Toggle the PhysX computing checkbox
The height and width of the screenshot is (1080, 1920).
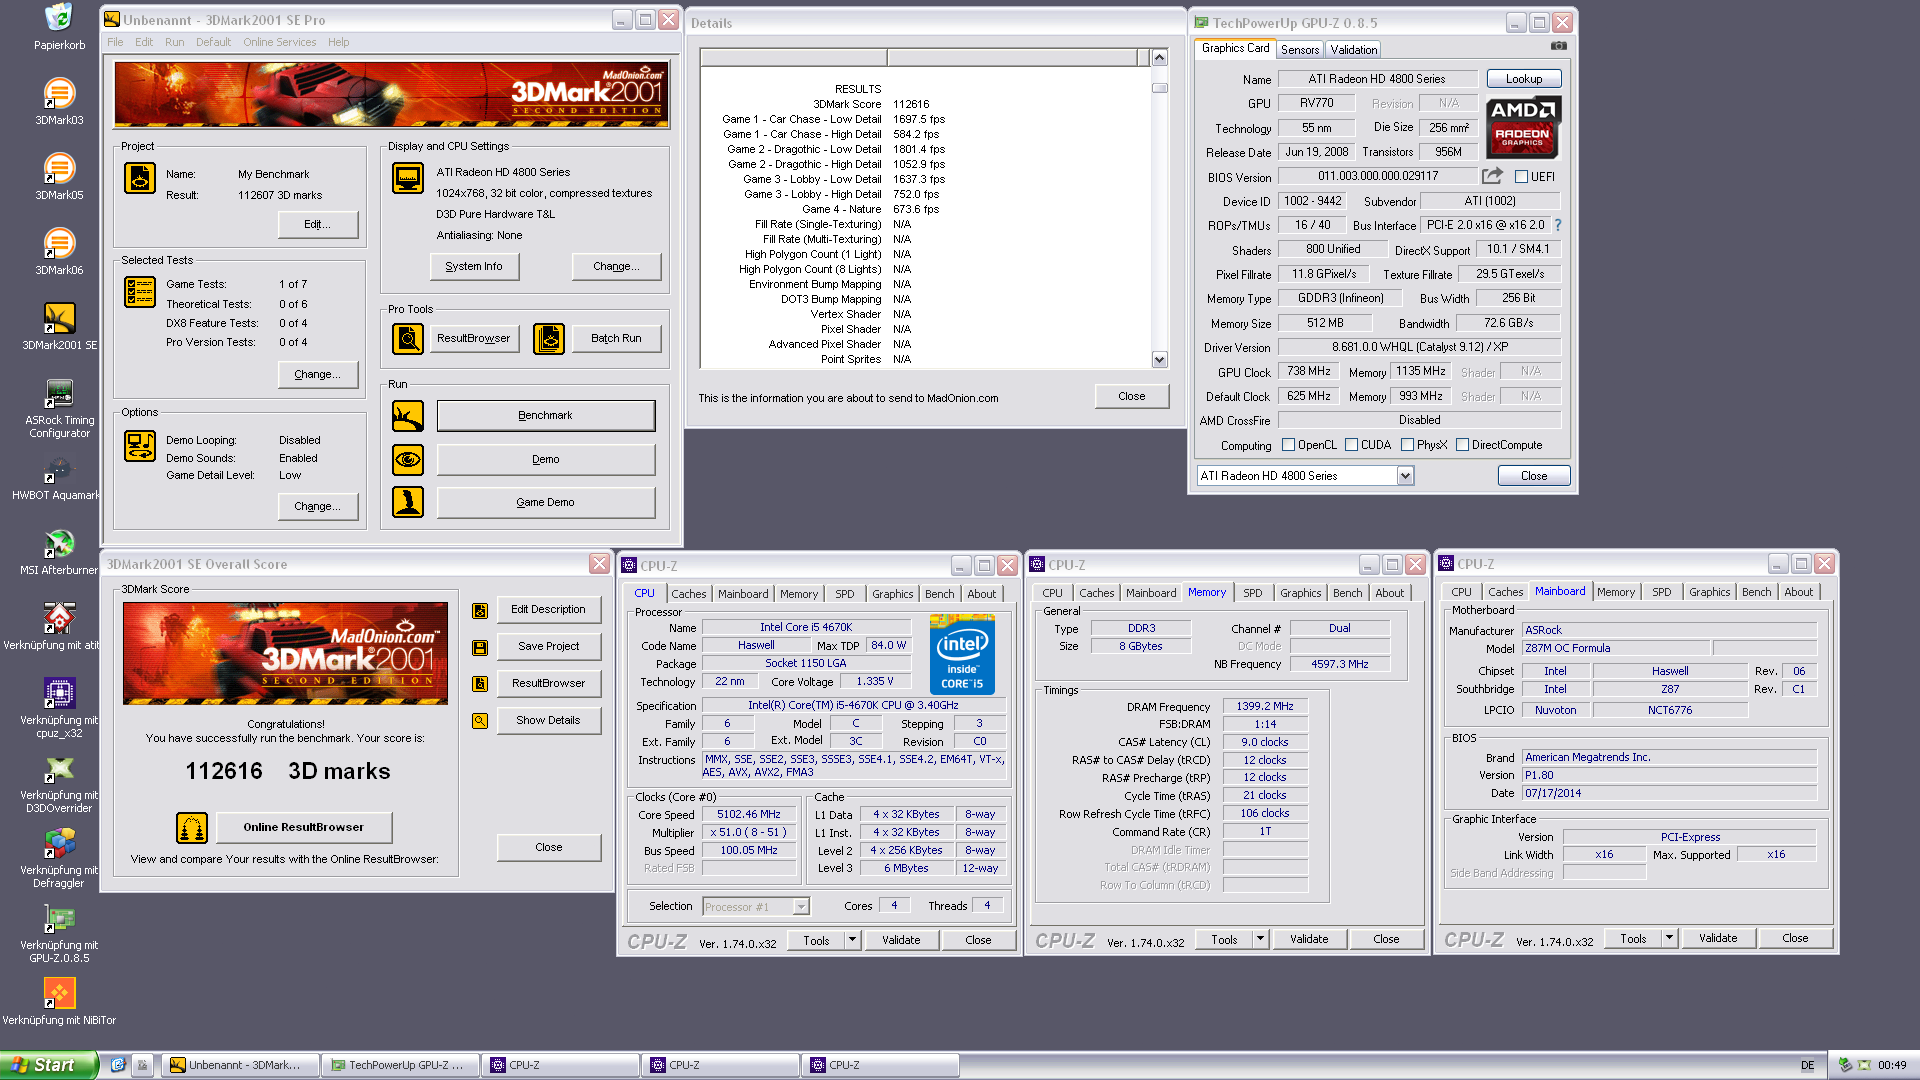tap(1407, 445)
